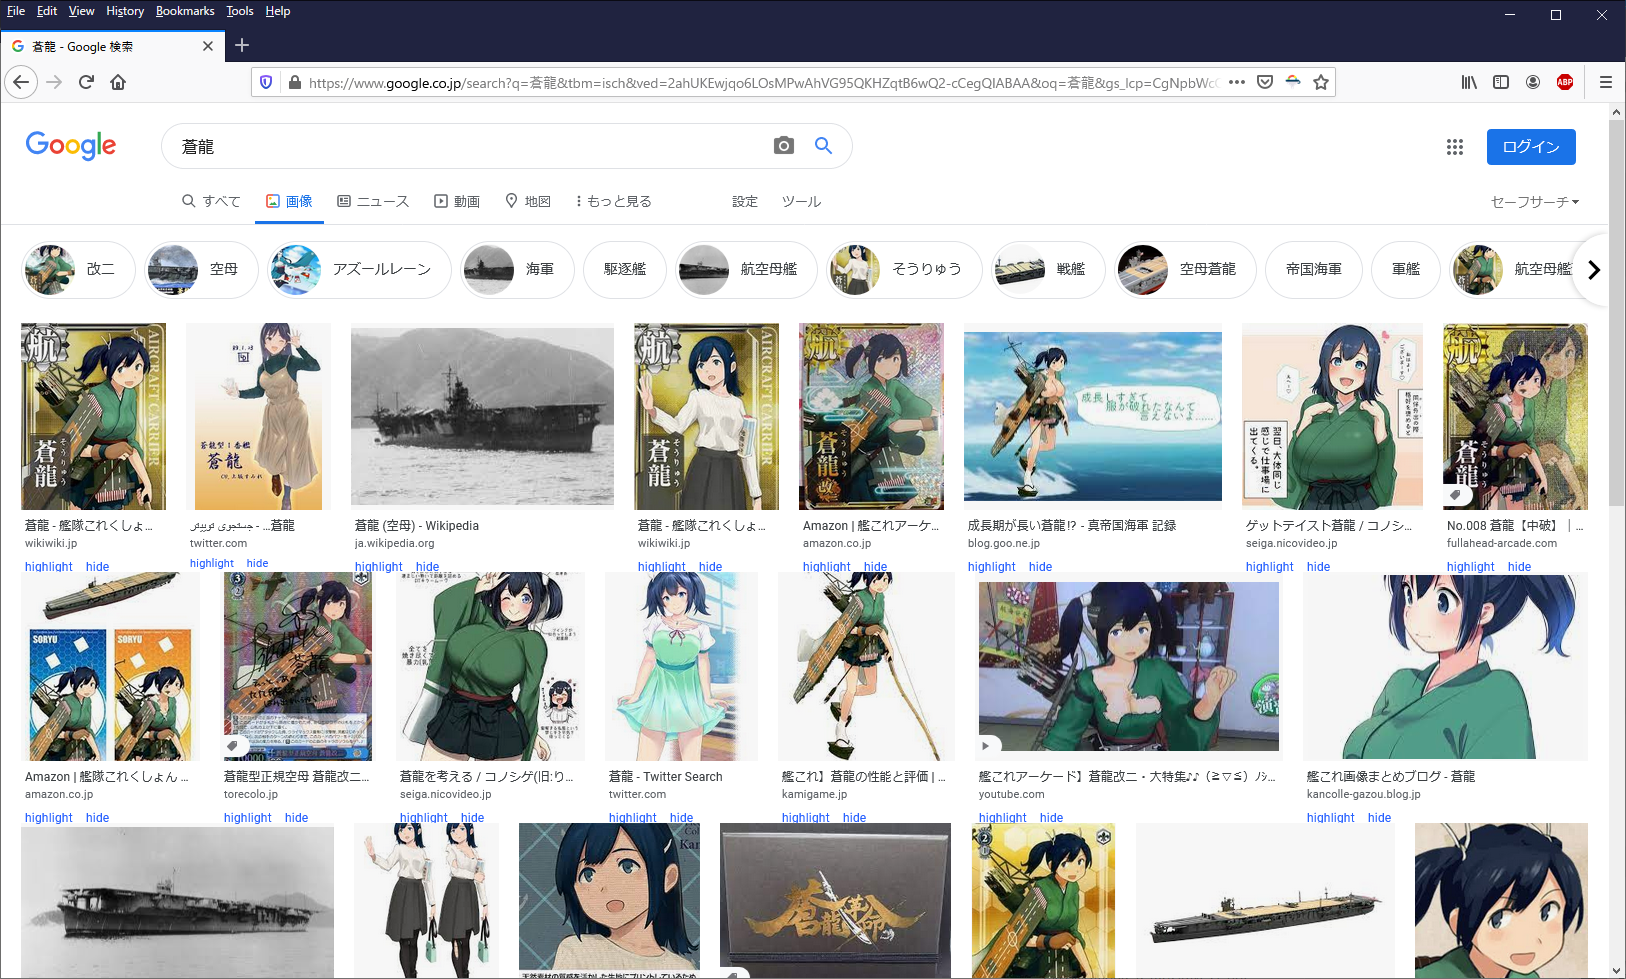The height and width of the screenshot is (979, 1626).
Task: Open the Library sidebar icon
Action: click(x=1469, y=82)
